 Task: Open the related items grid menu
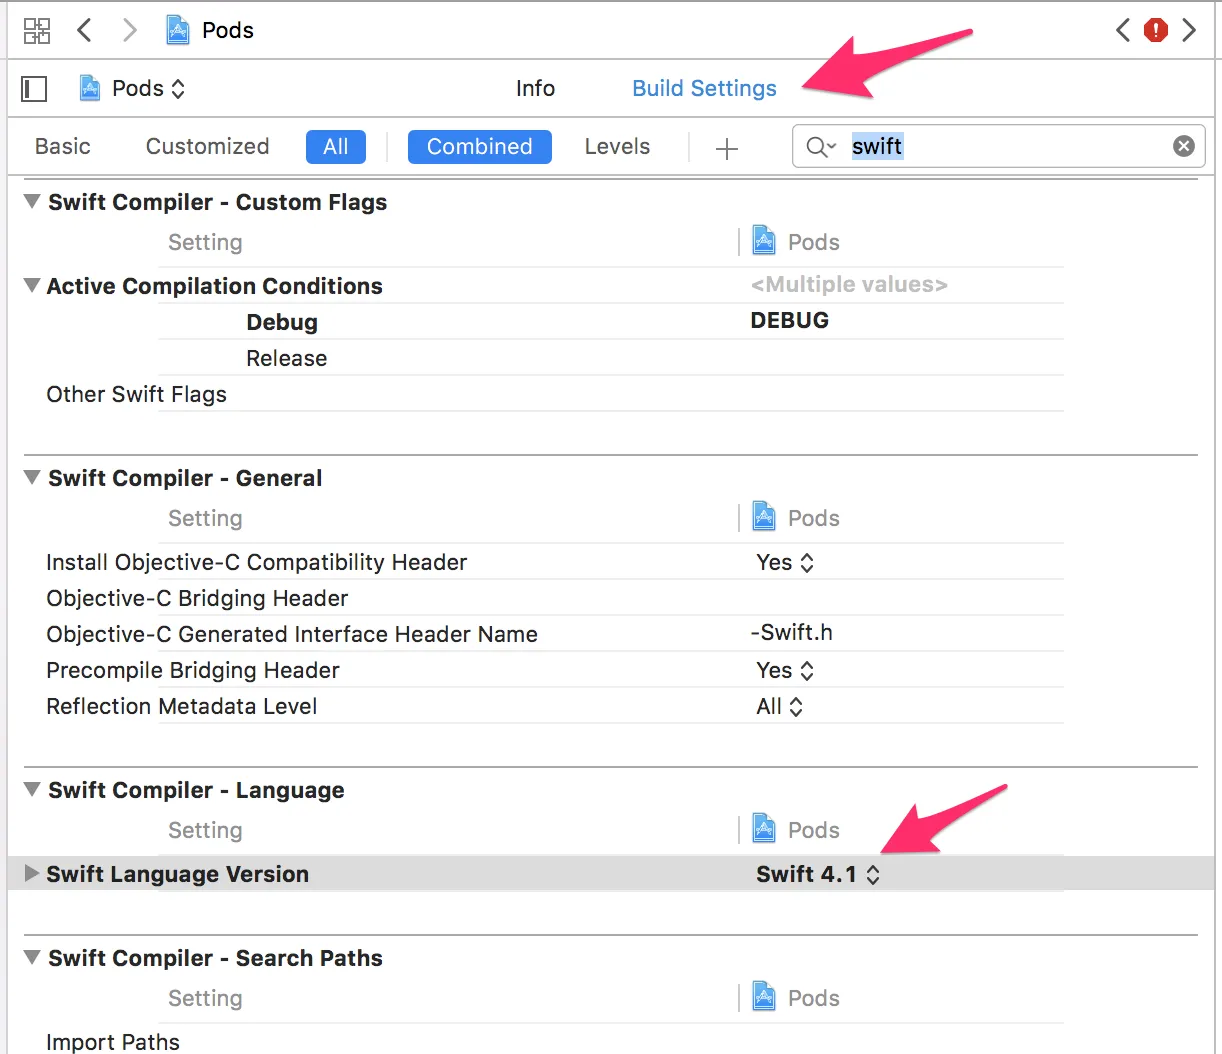pyautogui.click(x=37, y=30)
